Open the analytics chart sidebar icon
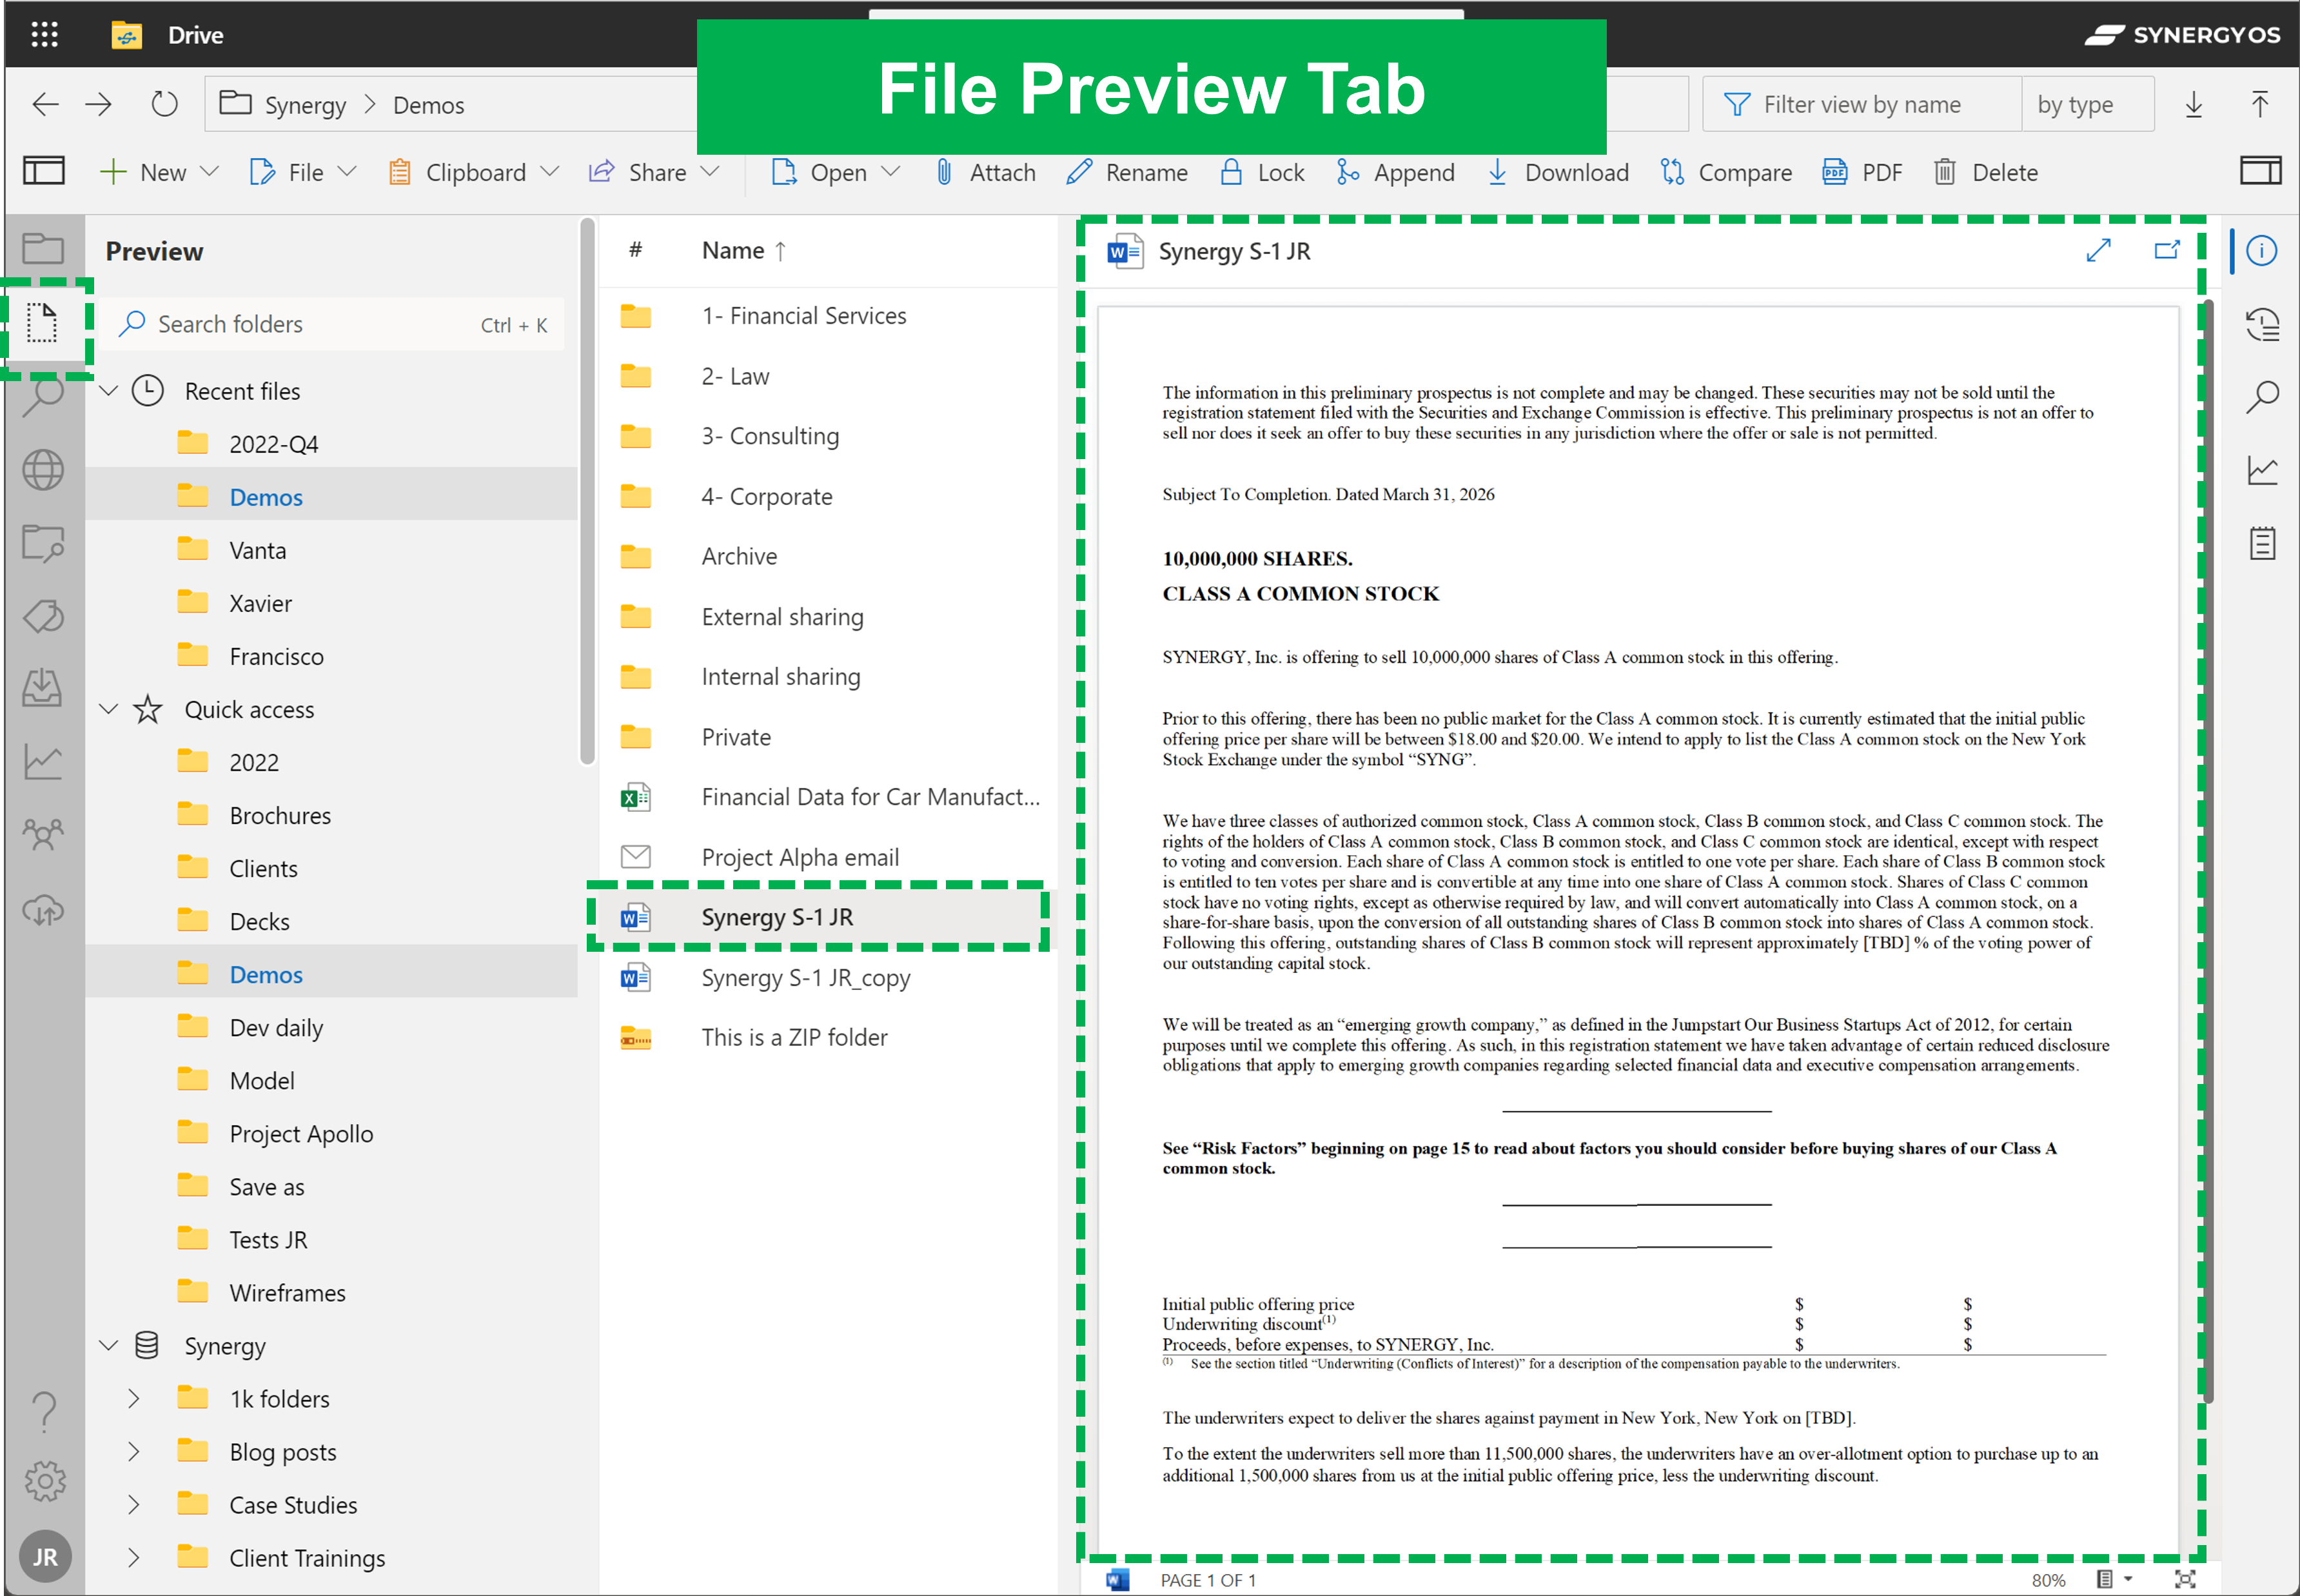Image resolution: width=2300 pixels, height=1596 pixels. pyautogui.click(x=43, y=763)
